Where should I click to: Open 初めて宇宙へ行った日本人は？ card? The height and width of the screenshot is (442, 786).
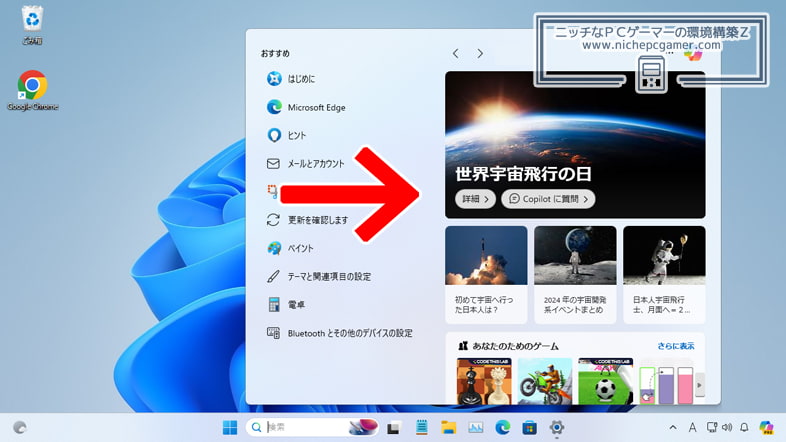click(x=486, y=275)
